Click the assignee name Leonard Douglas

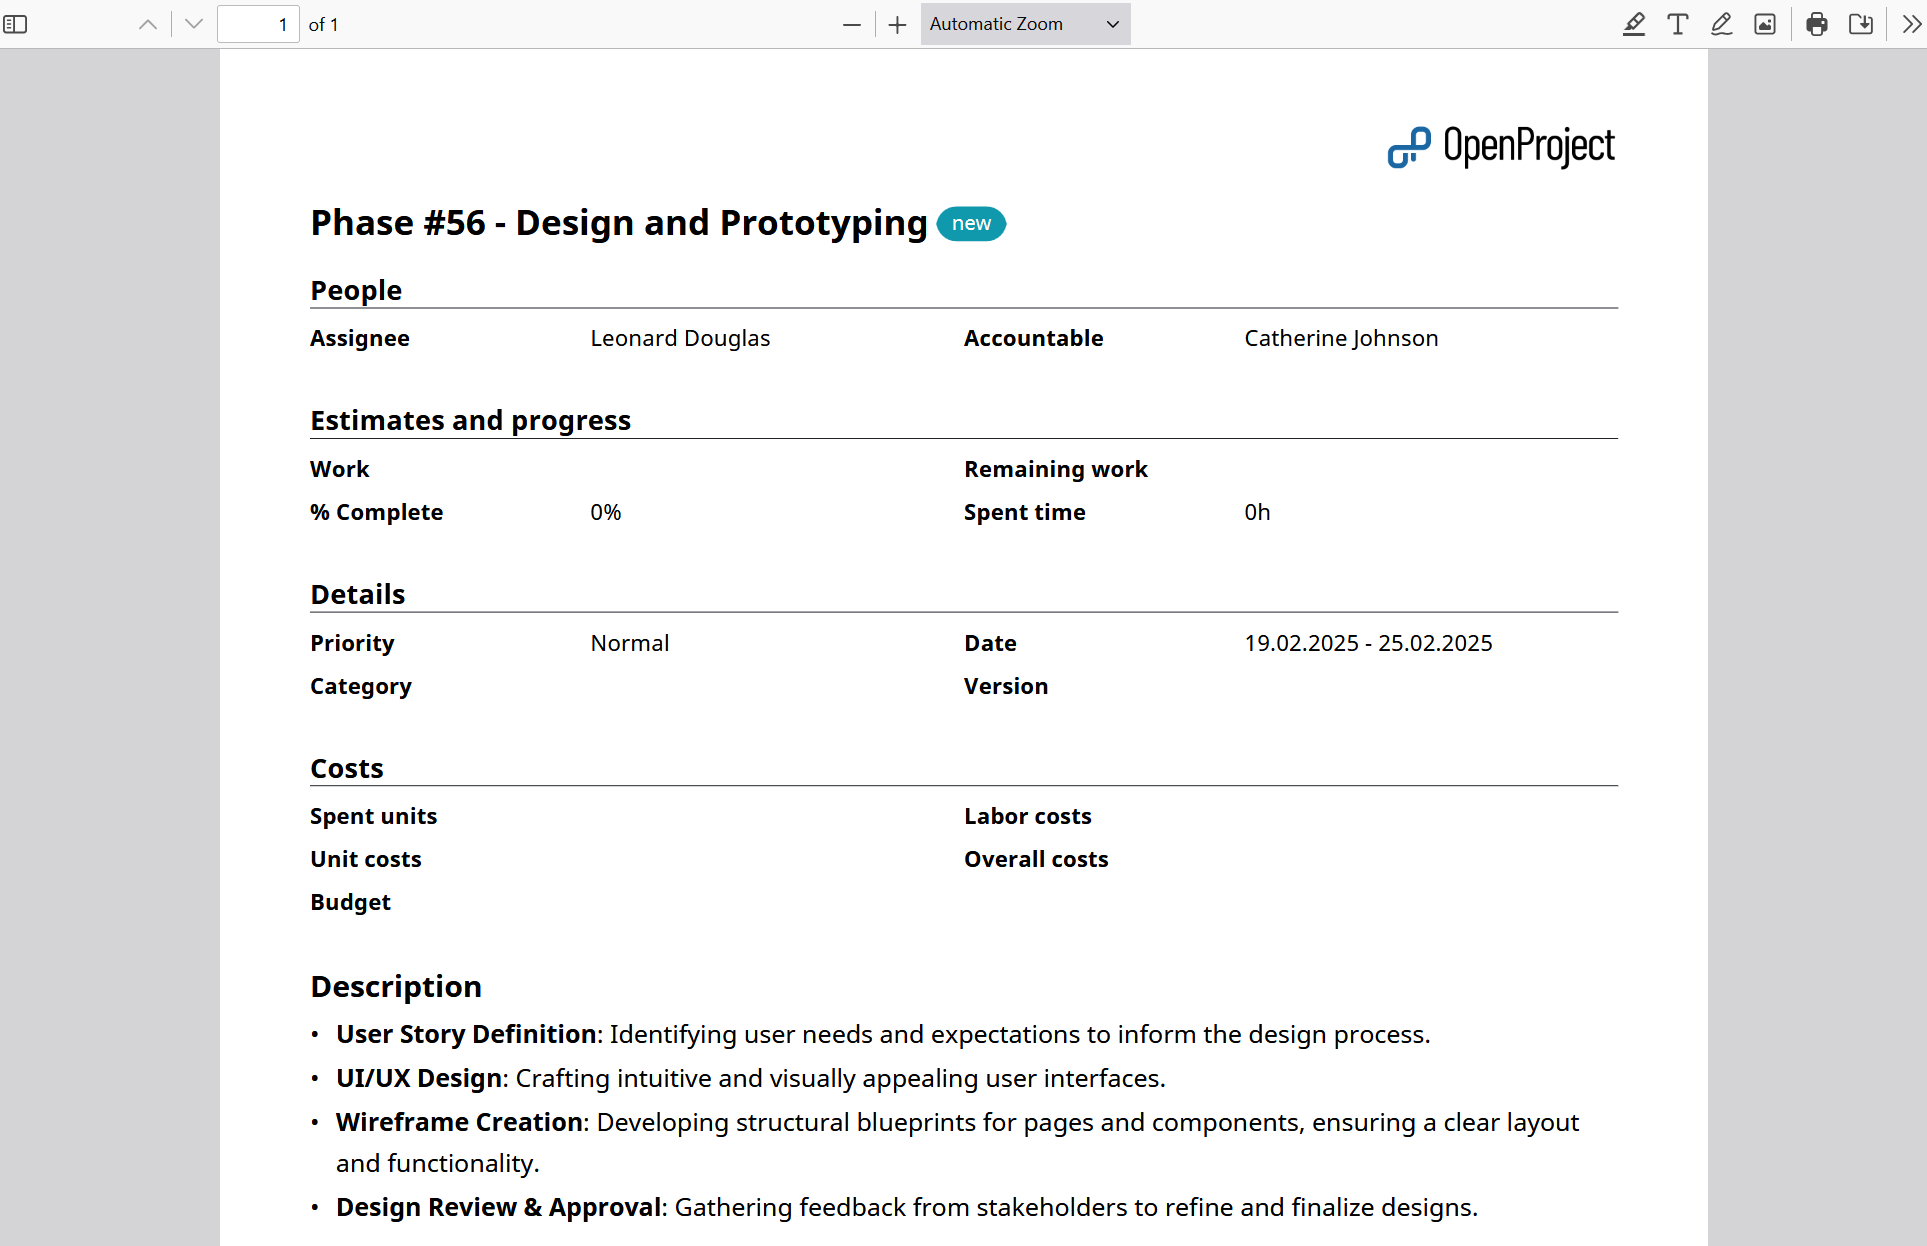[x=681, y=338]
